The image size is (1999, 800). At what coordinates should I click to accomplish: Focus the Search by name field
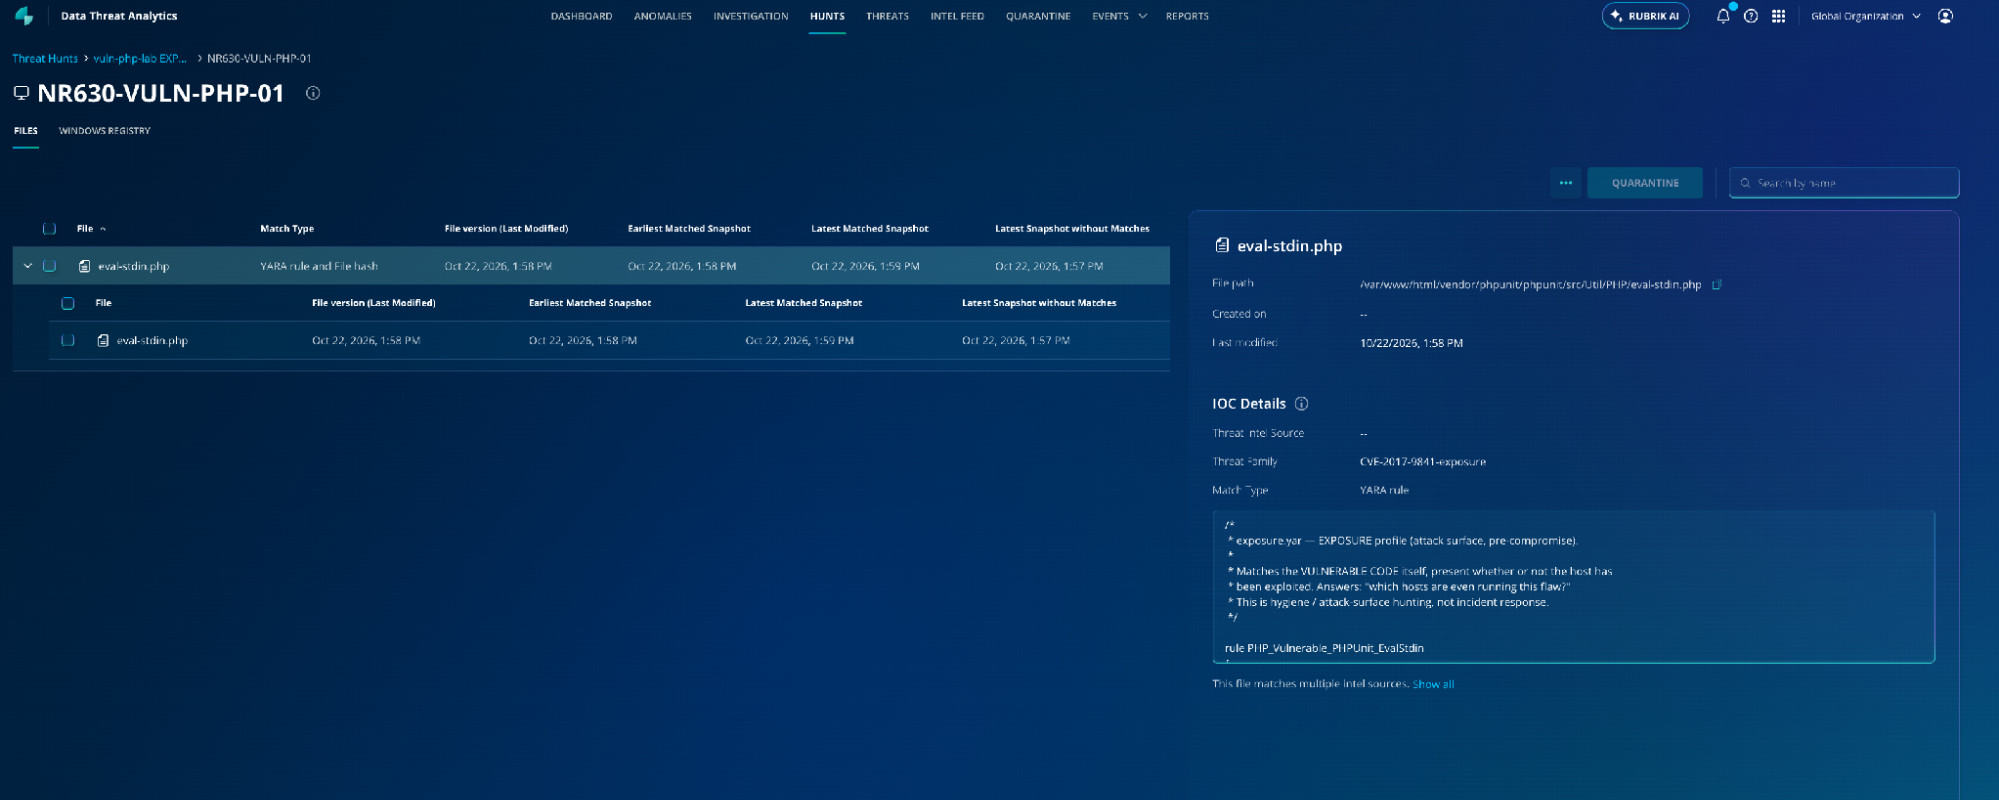coord(1844,183)
